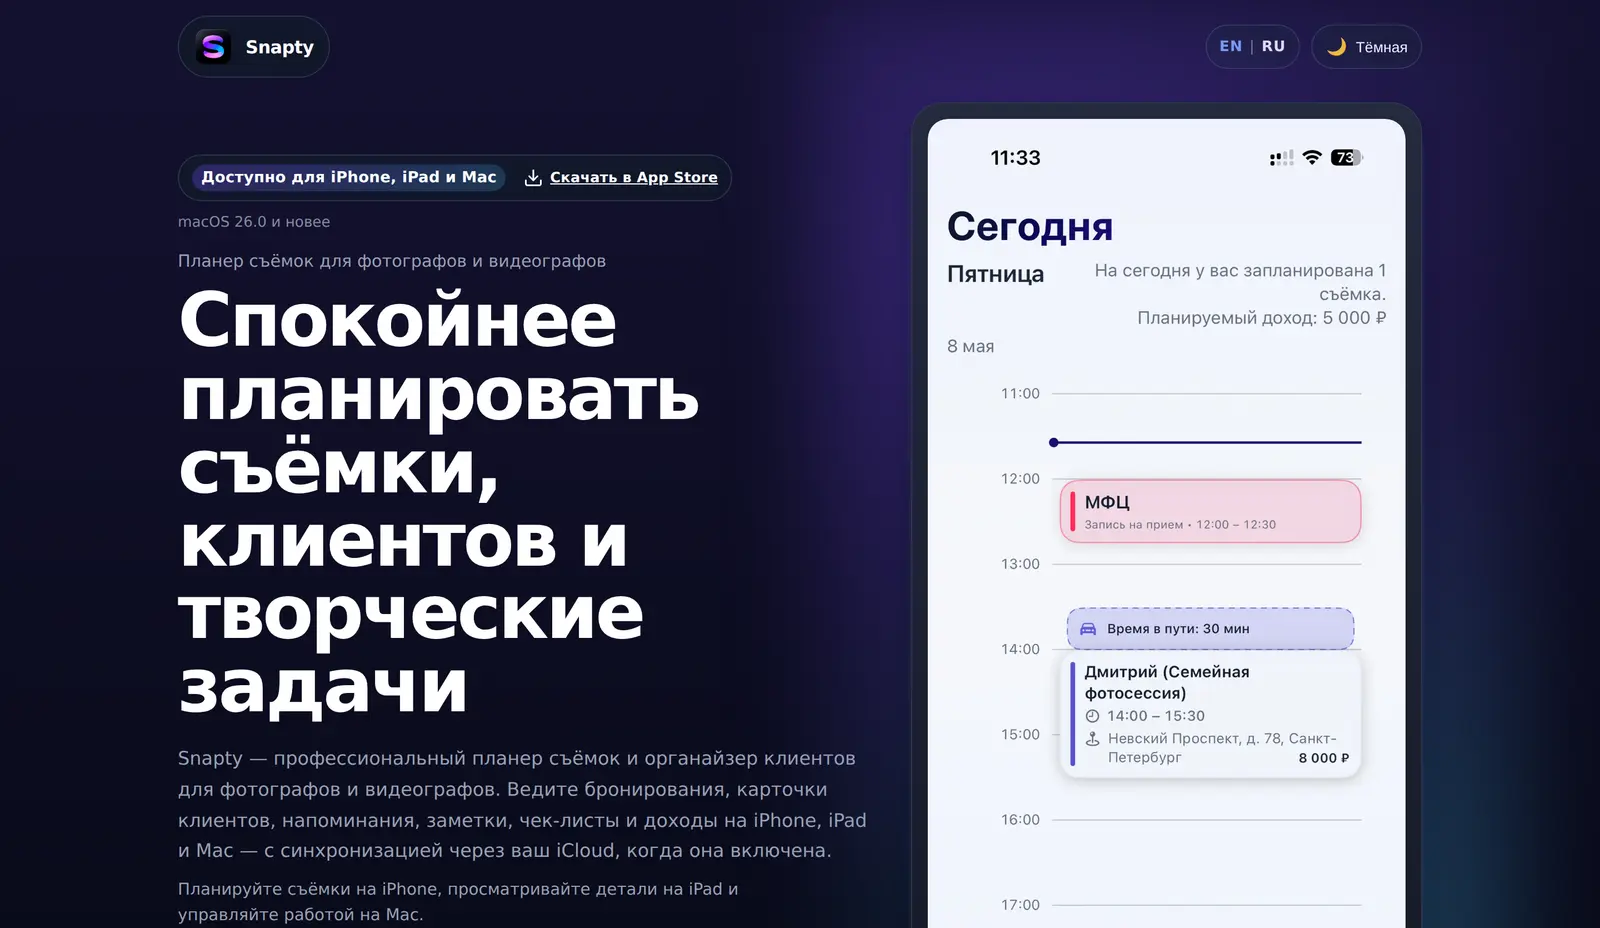Click the Планируемый доход: 5 000 ₽ text
This screenshot has width=1600, height=928.
(x=1261, y=318)
